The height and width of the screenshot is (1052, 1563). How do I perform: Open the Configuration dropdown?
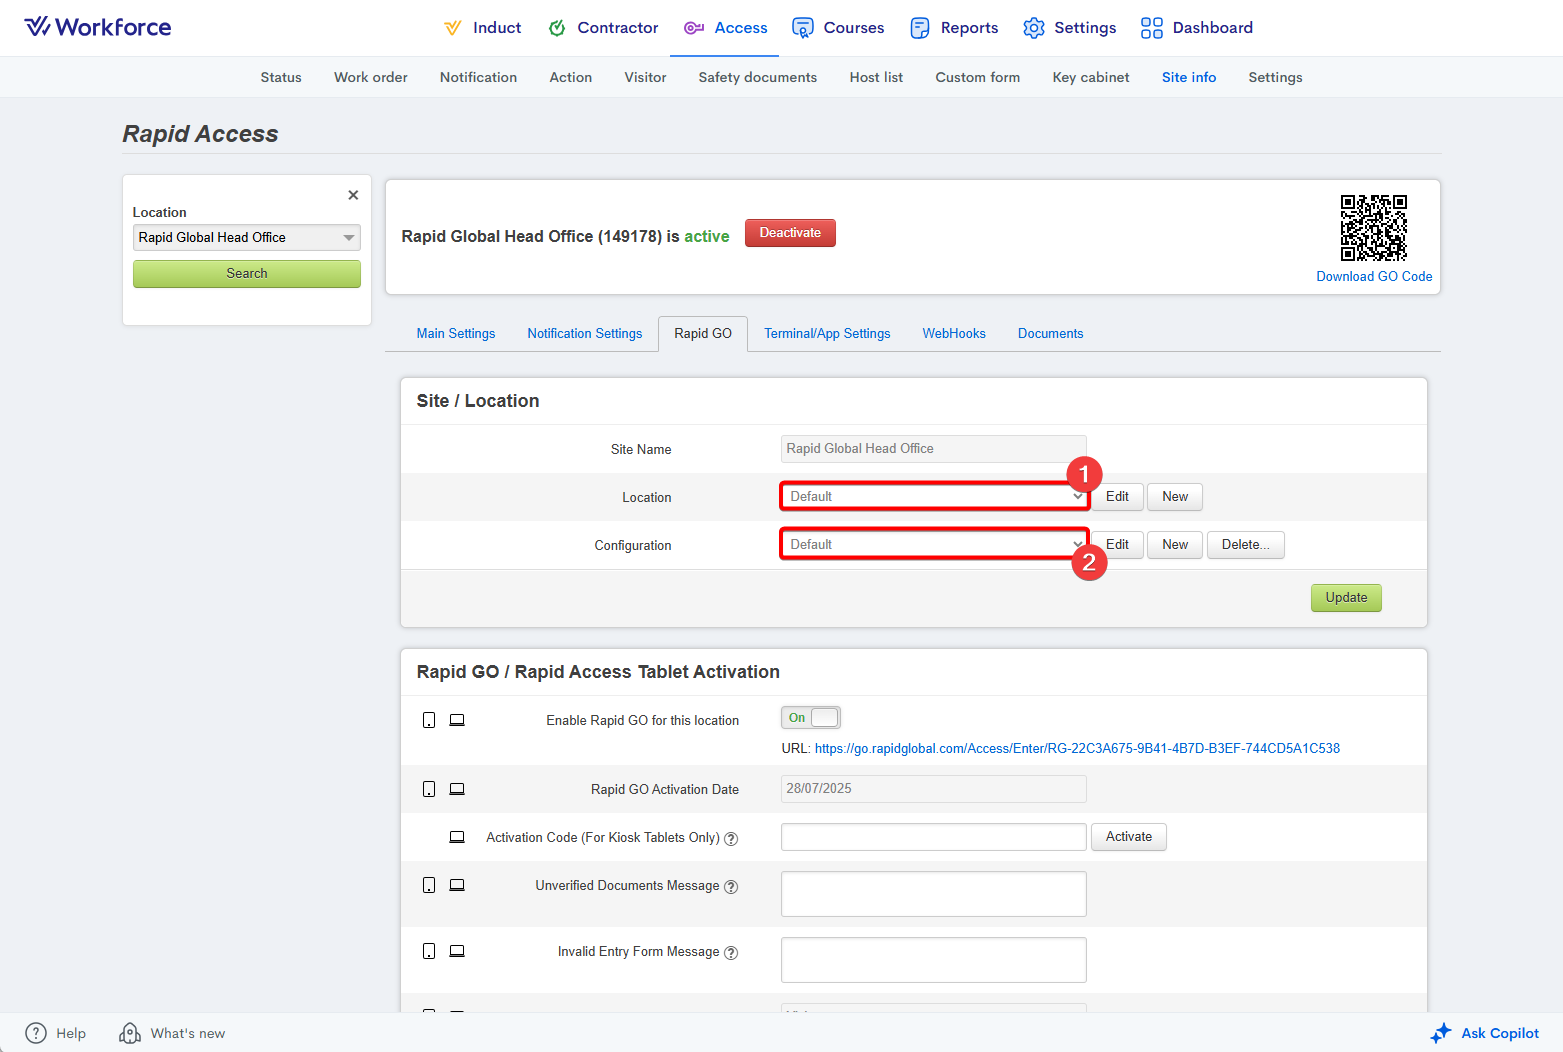934,545
